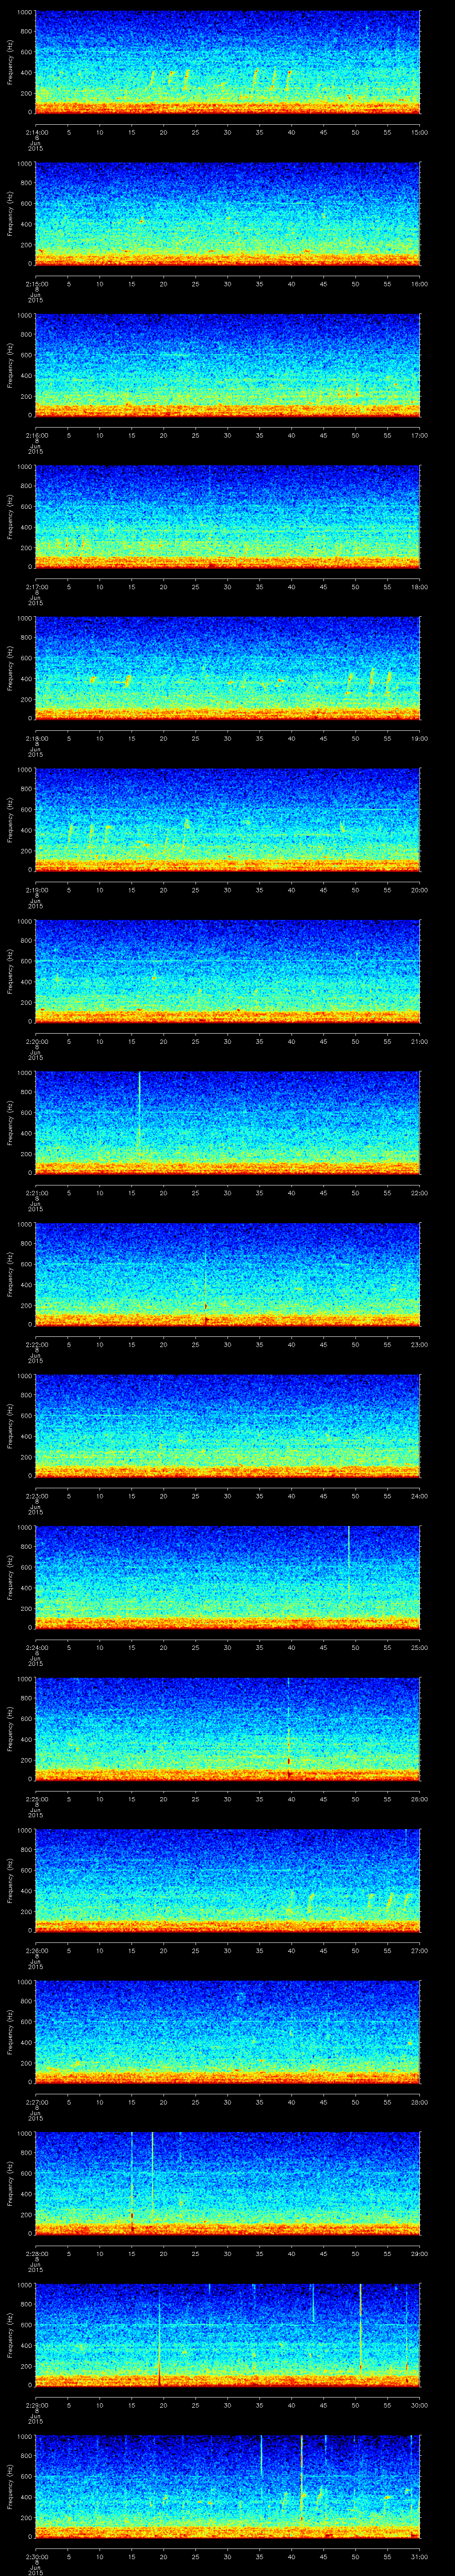Click the 2:23:00 start time label
455x2576 pixels.
coord(36,1496)
